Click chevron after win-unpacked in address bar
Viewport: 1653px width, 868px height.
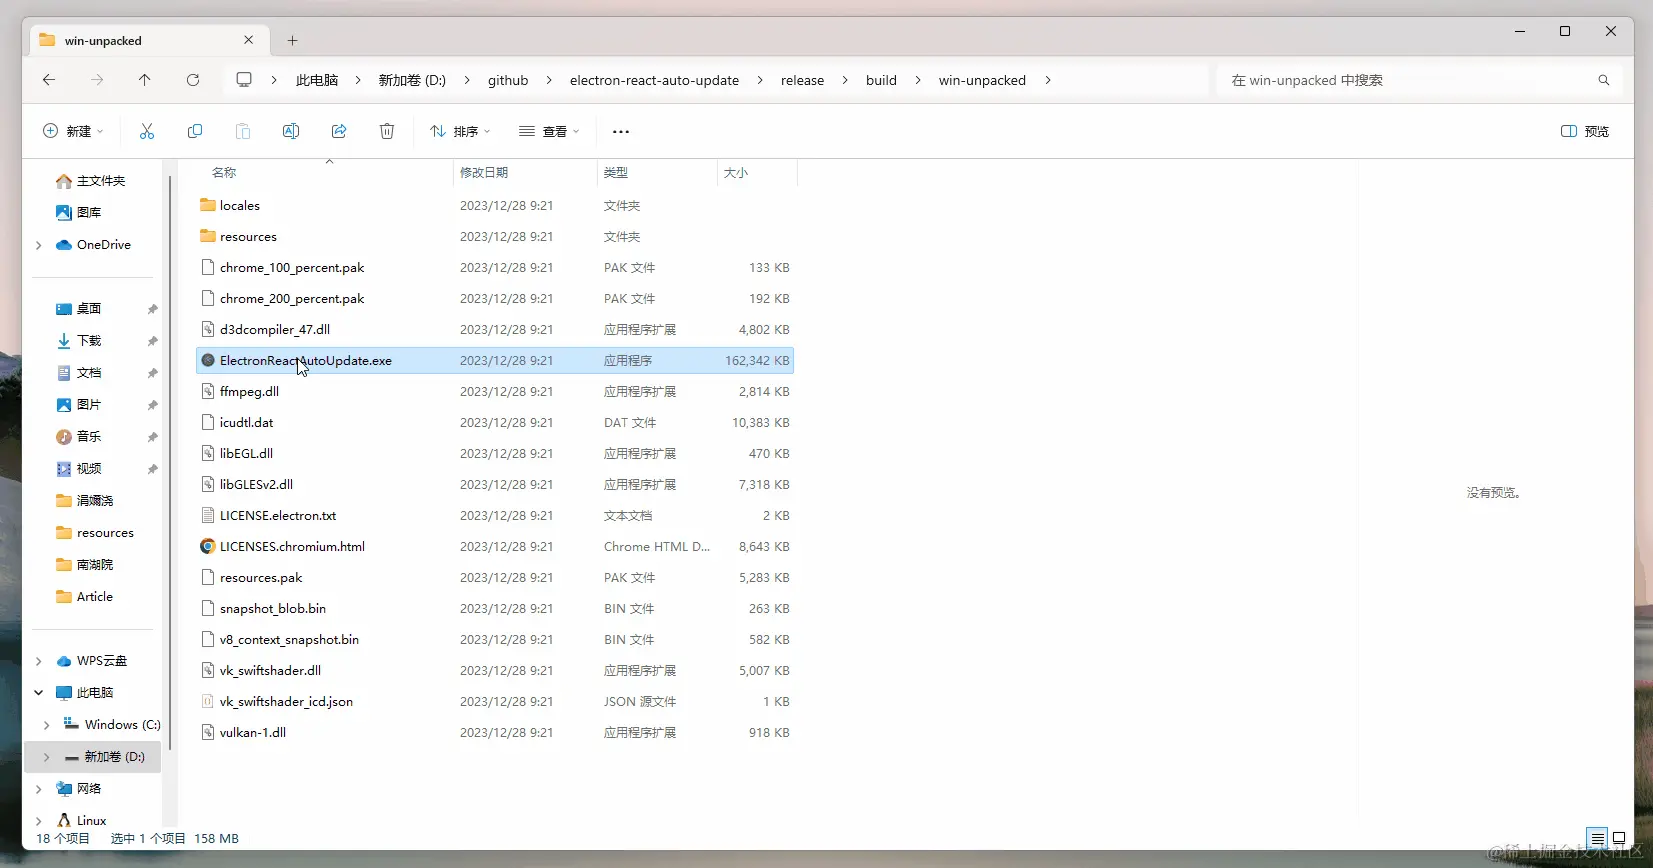[x=1048, y=80]
